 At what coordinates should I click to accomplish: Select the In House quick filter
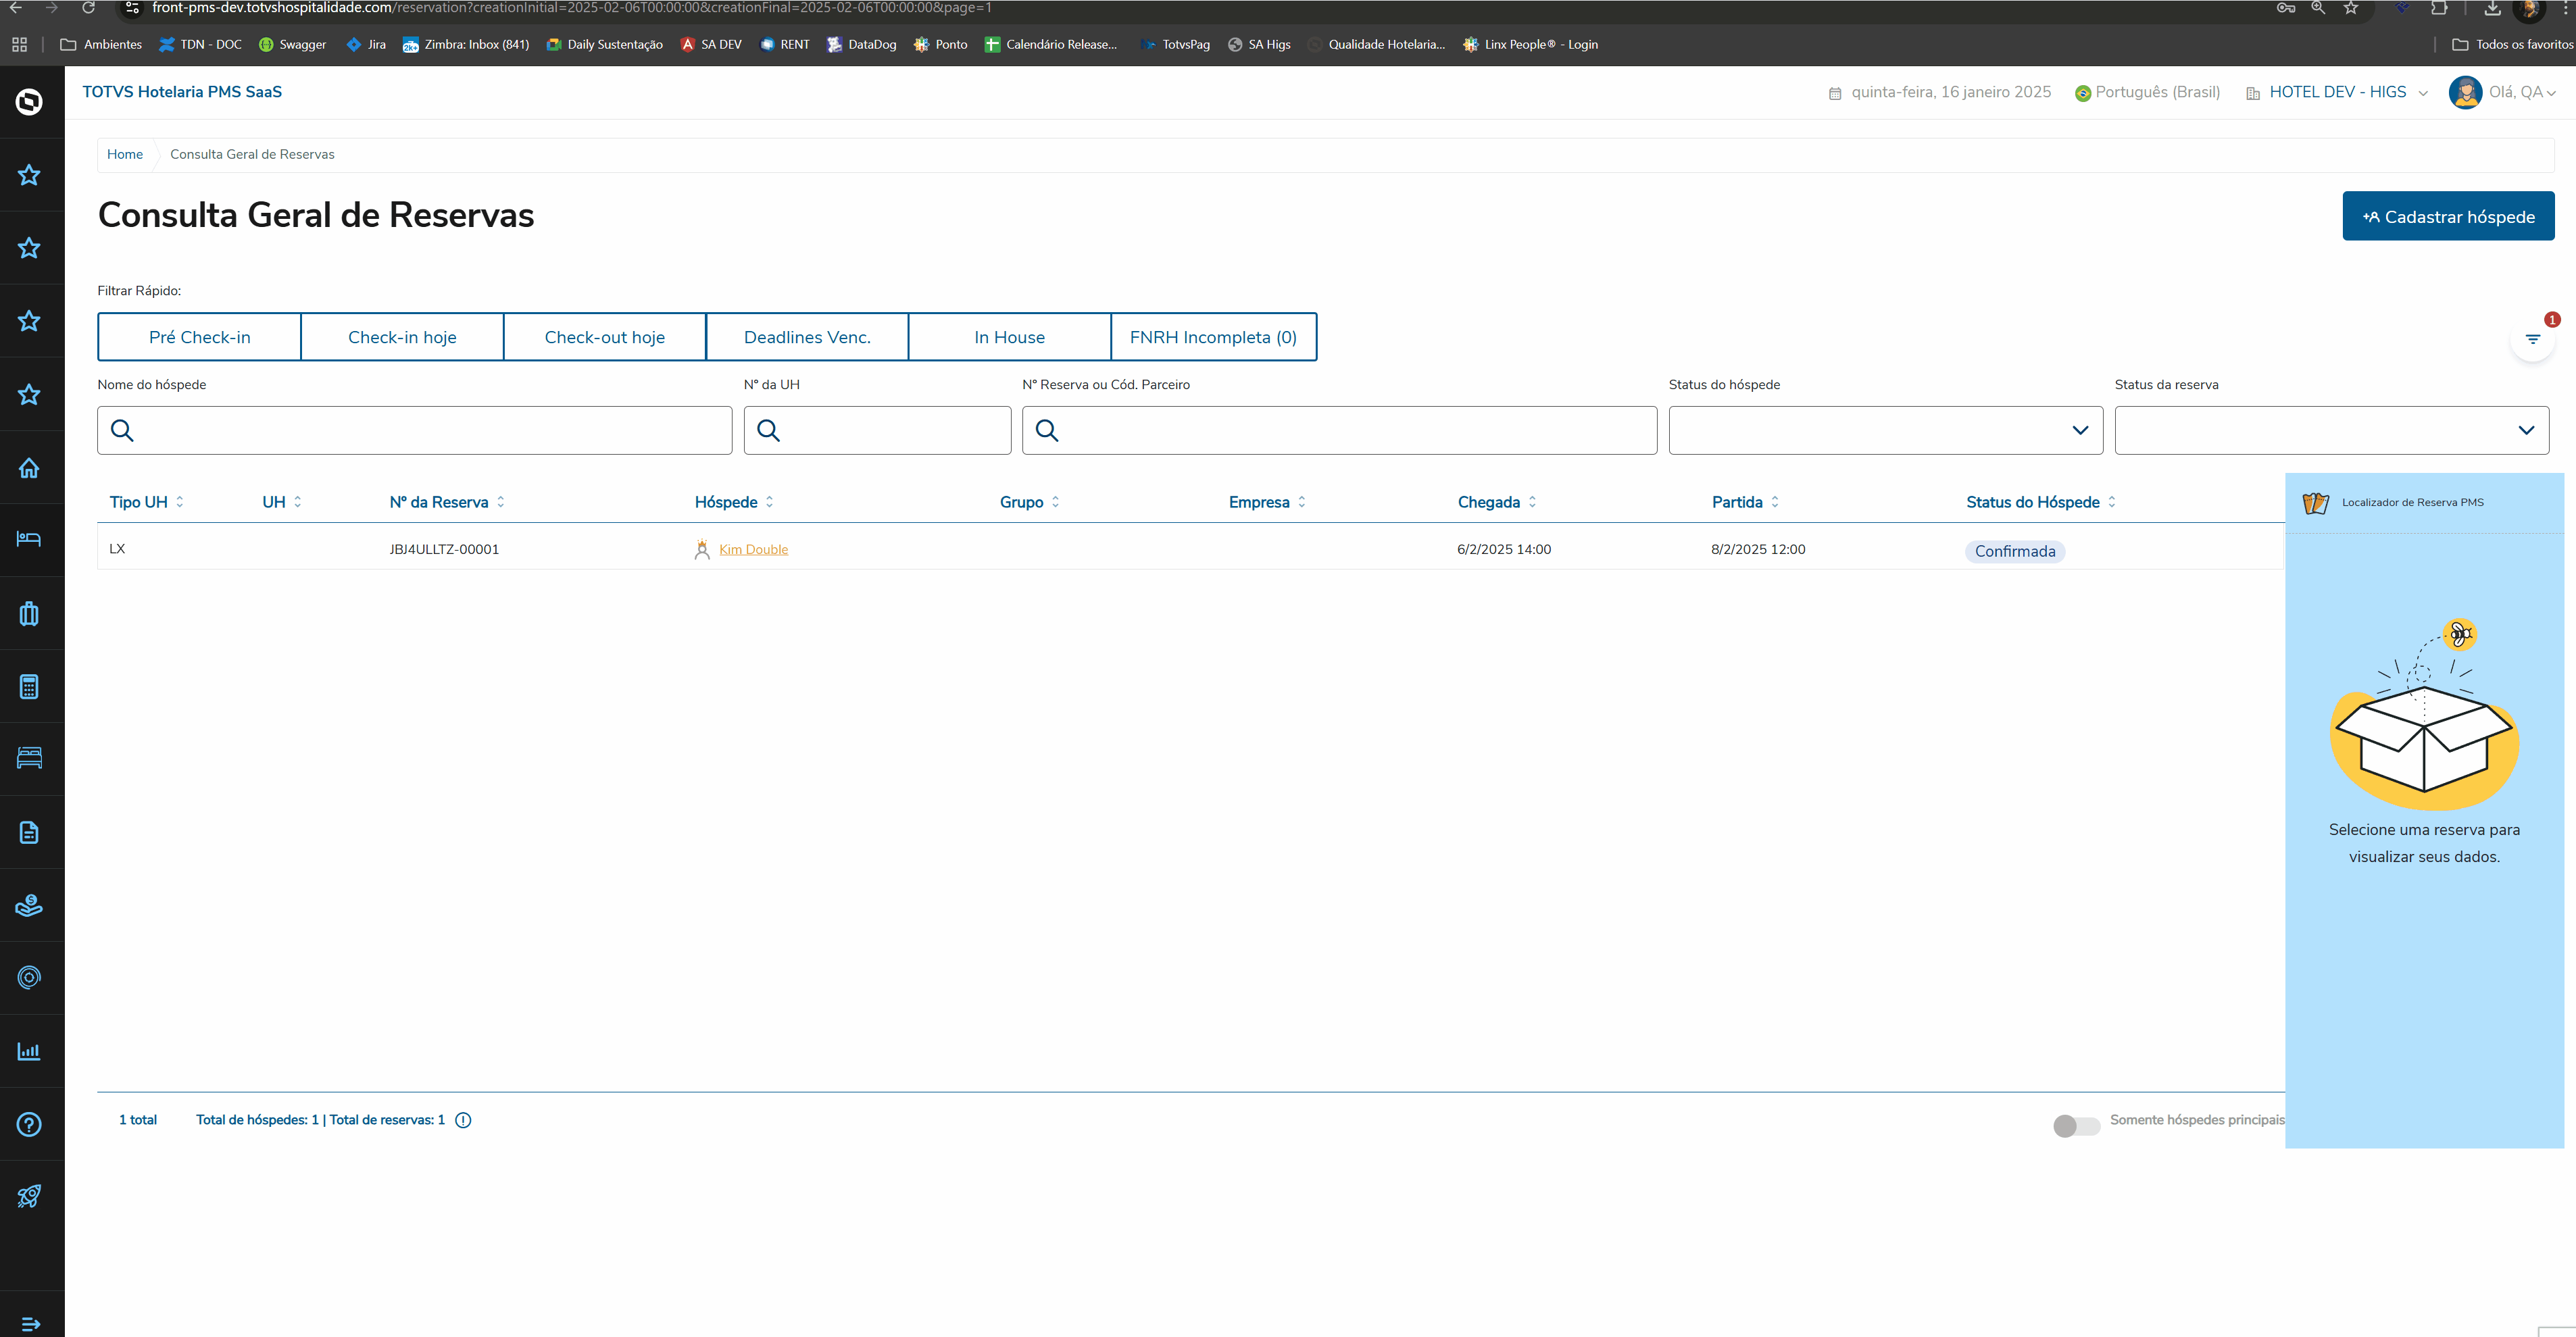click(x=1009, y=337)
